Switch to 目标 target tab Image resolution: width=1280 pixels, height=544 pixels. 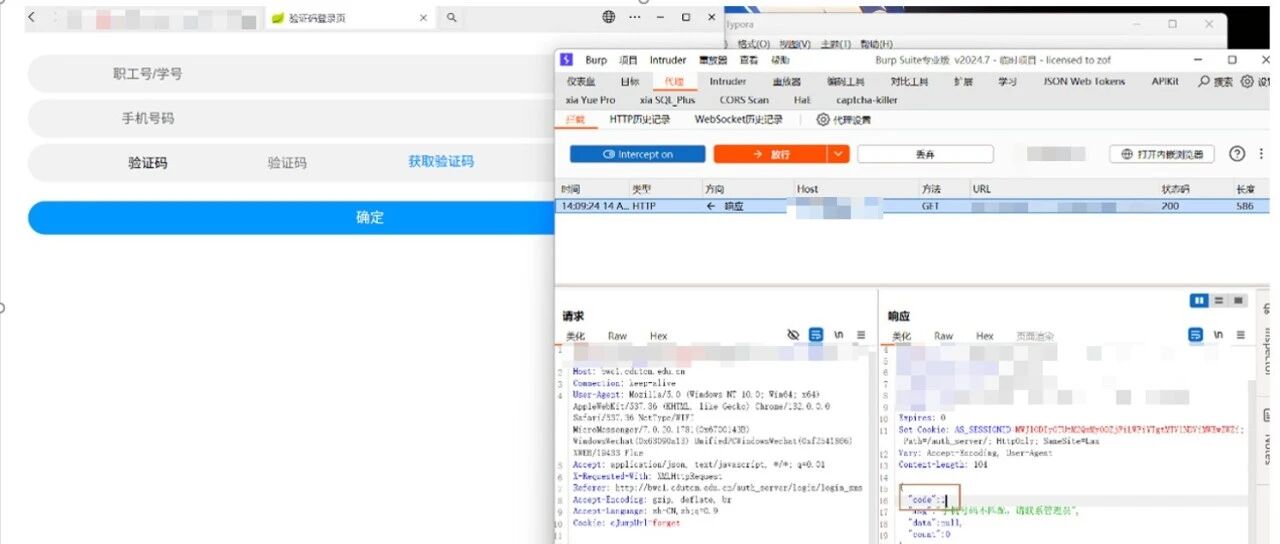(x=630, y=82)
